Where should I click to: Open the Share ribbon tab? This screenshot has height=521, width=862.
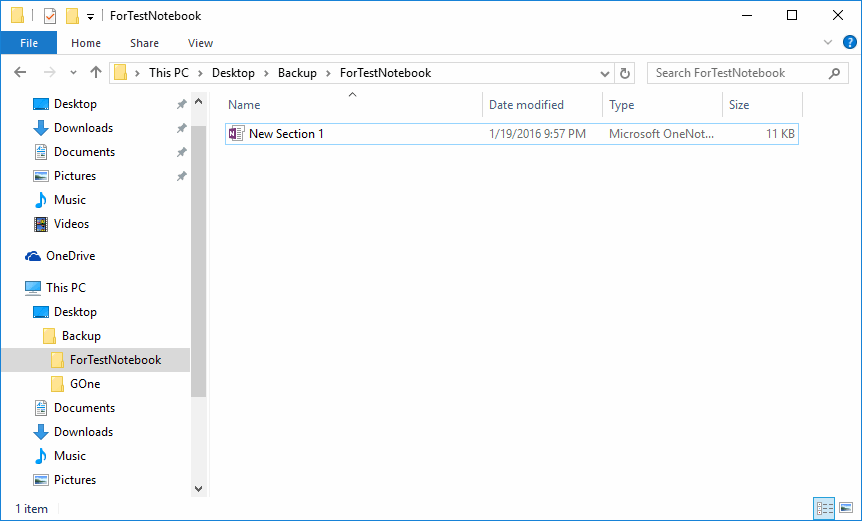(x=144, y=43)
